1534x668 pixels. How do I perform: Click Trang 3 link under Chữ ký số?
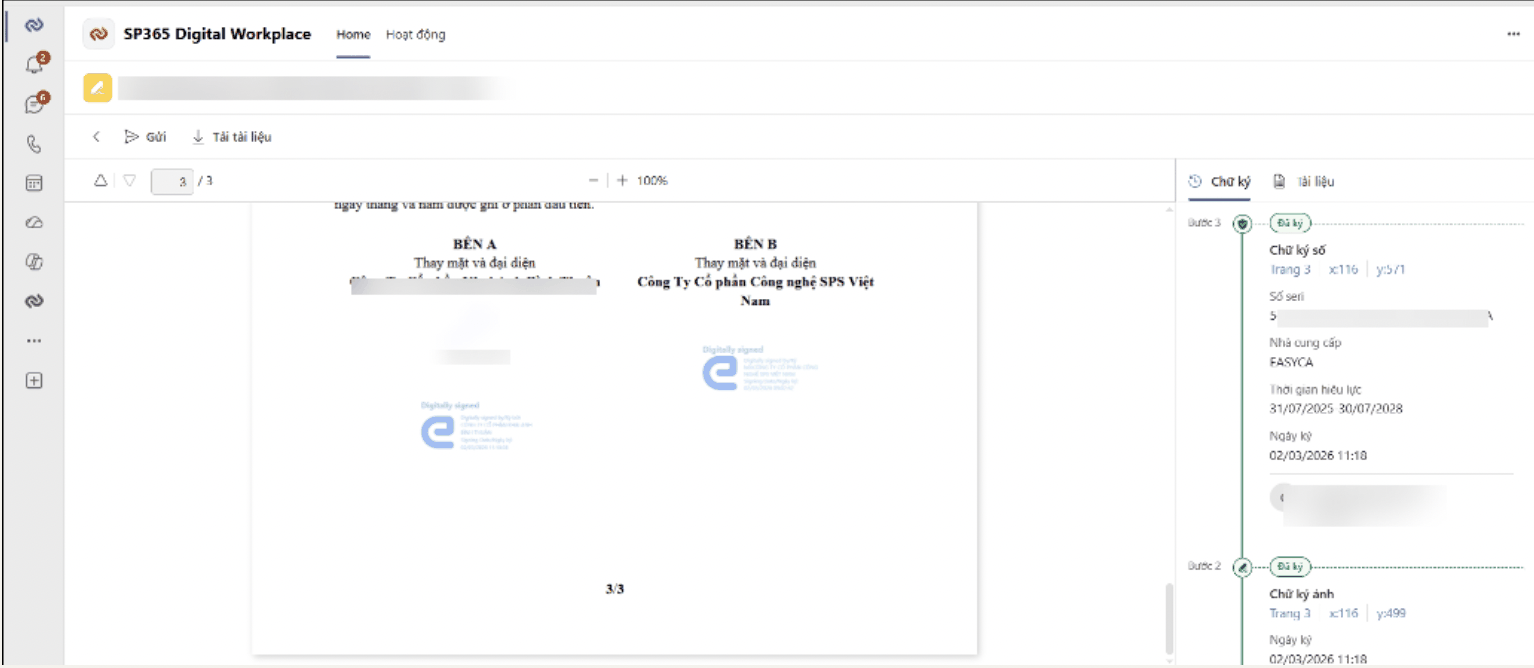tap(1290, 270)
